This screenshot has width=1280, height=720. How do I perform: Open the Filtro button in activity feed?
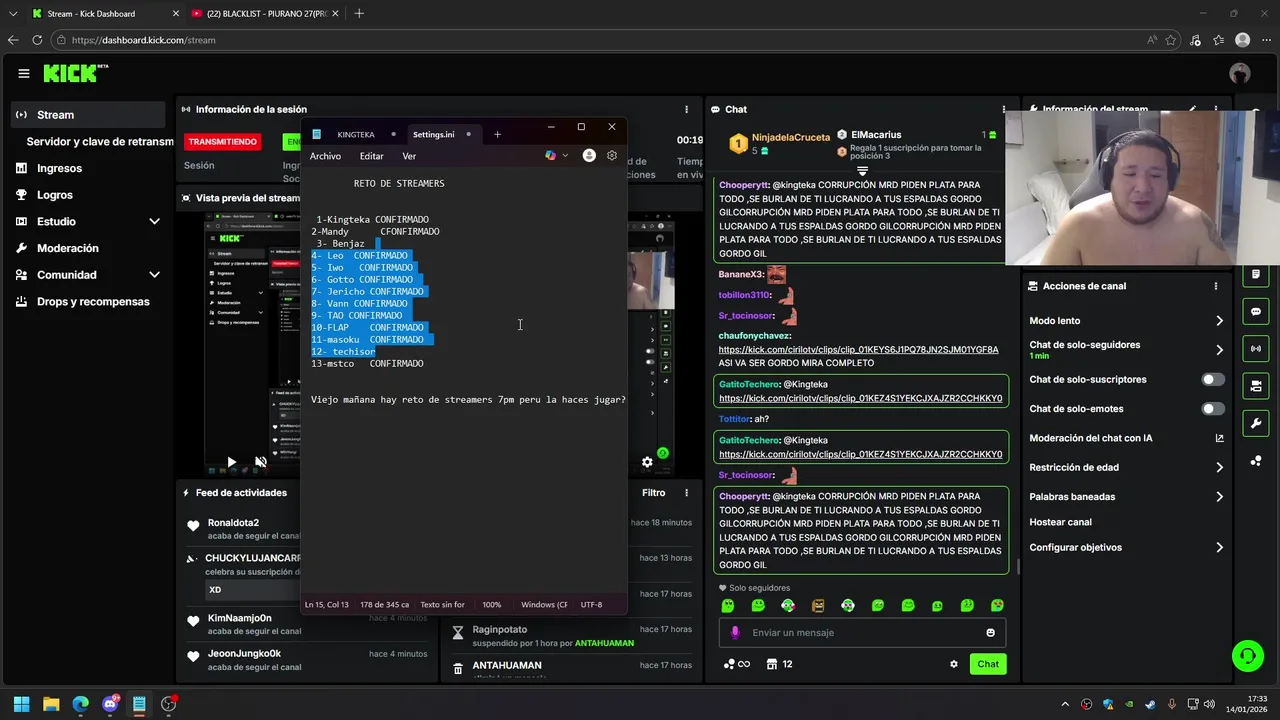(x=653, y=493)
